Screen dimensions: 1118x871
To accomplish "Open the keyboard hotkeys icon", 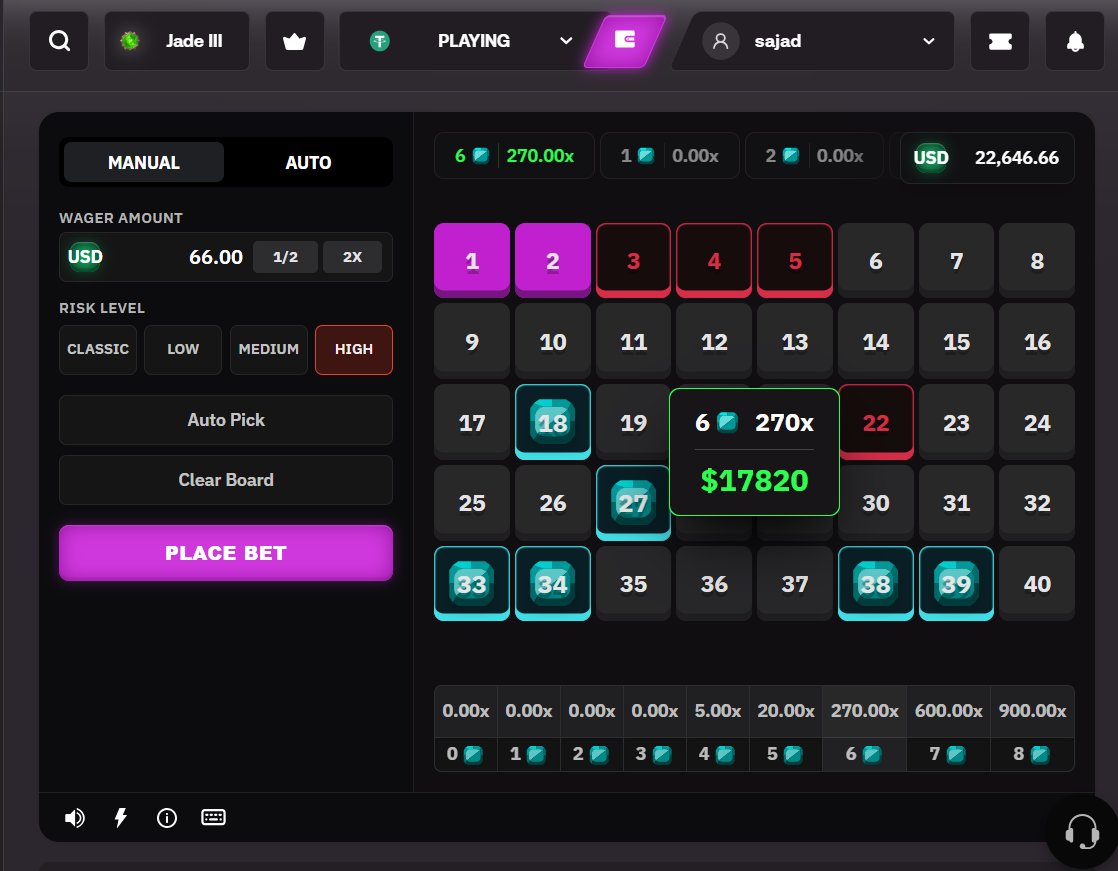I will [213, 817].
